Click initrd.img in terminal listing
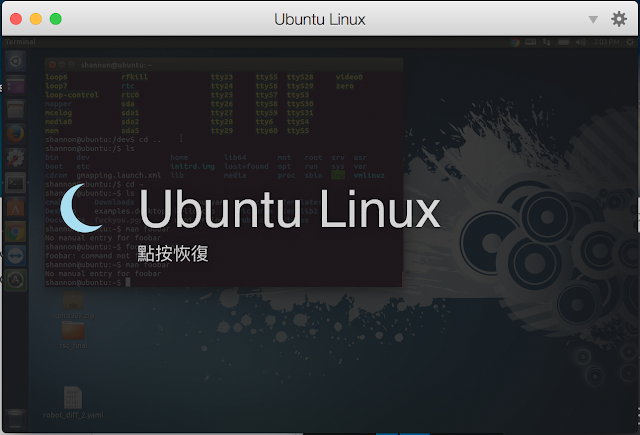640x435 pixels. pyautogui.click(x=192, y=166)
